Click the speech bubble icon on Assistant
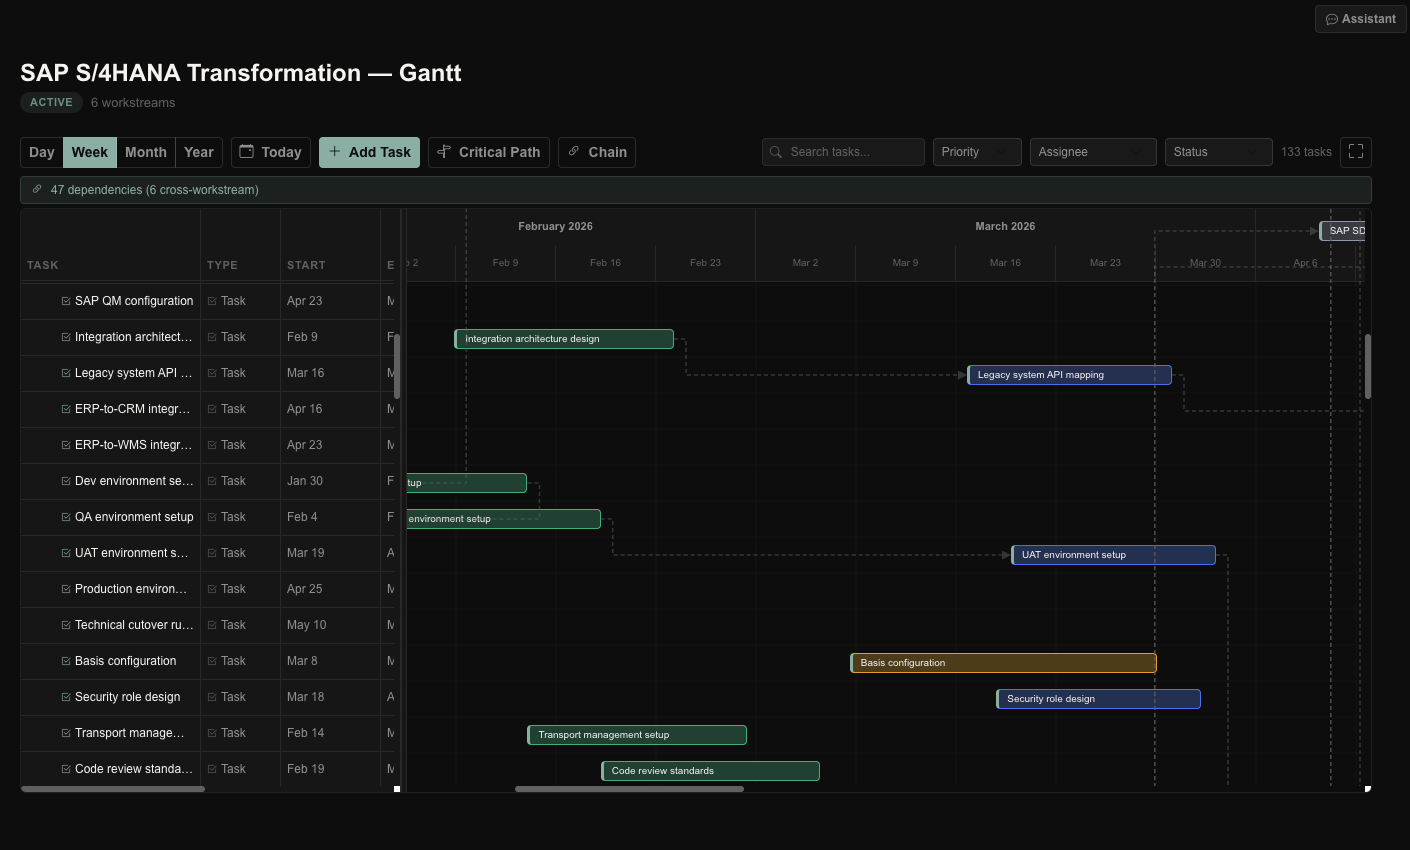 click(x=1332, y=19)
